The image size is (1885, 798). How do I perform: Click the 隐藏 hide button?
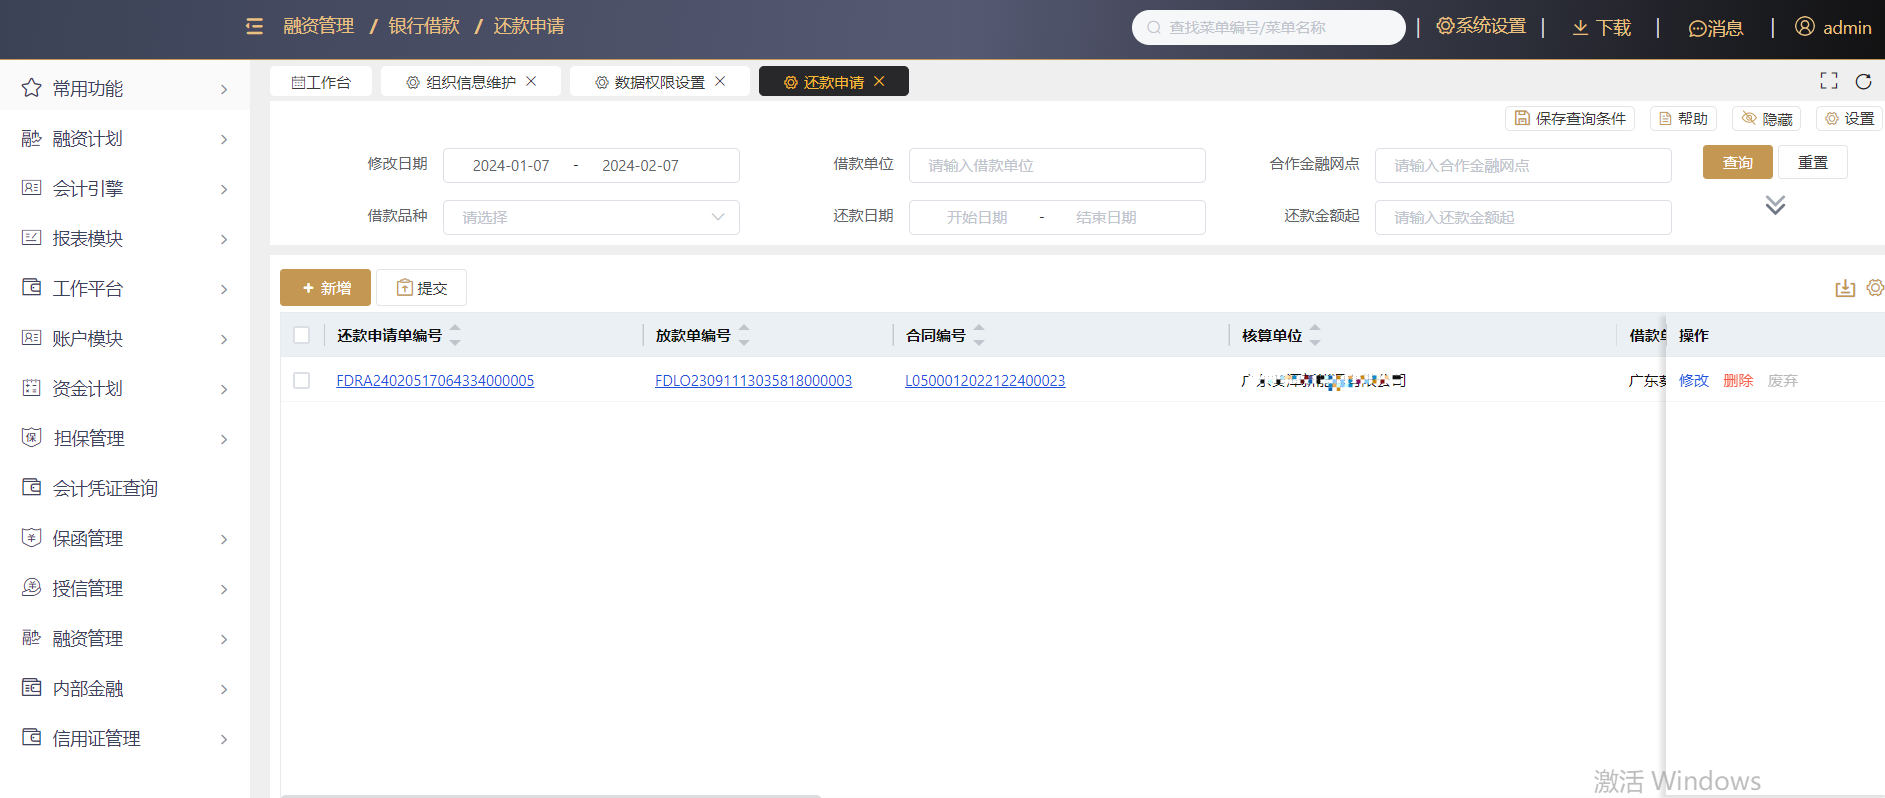pyautogui.click(x=1767, y=118)
